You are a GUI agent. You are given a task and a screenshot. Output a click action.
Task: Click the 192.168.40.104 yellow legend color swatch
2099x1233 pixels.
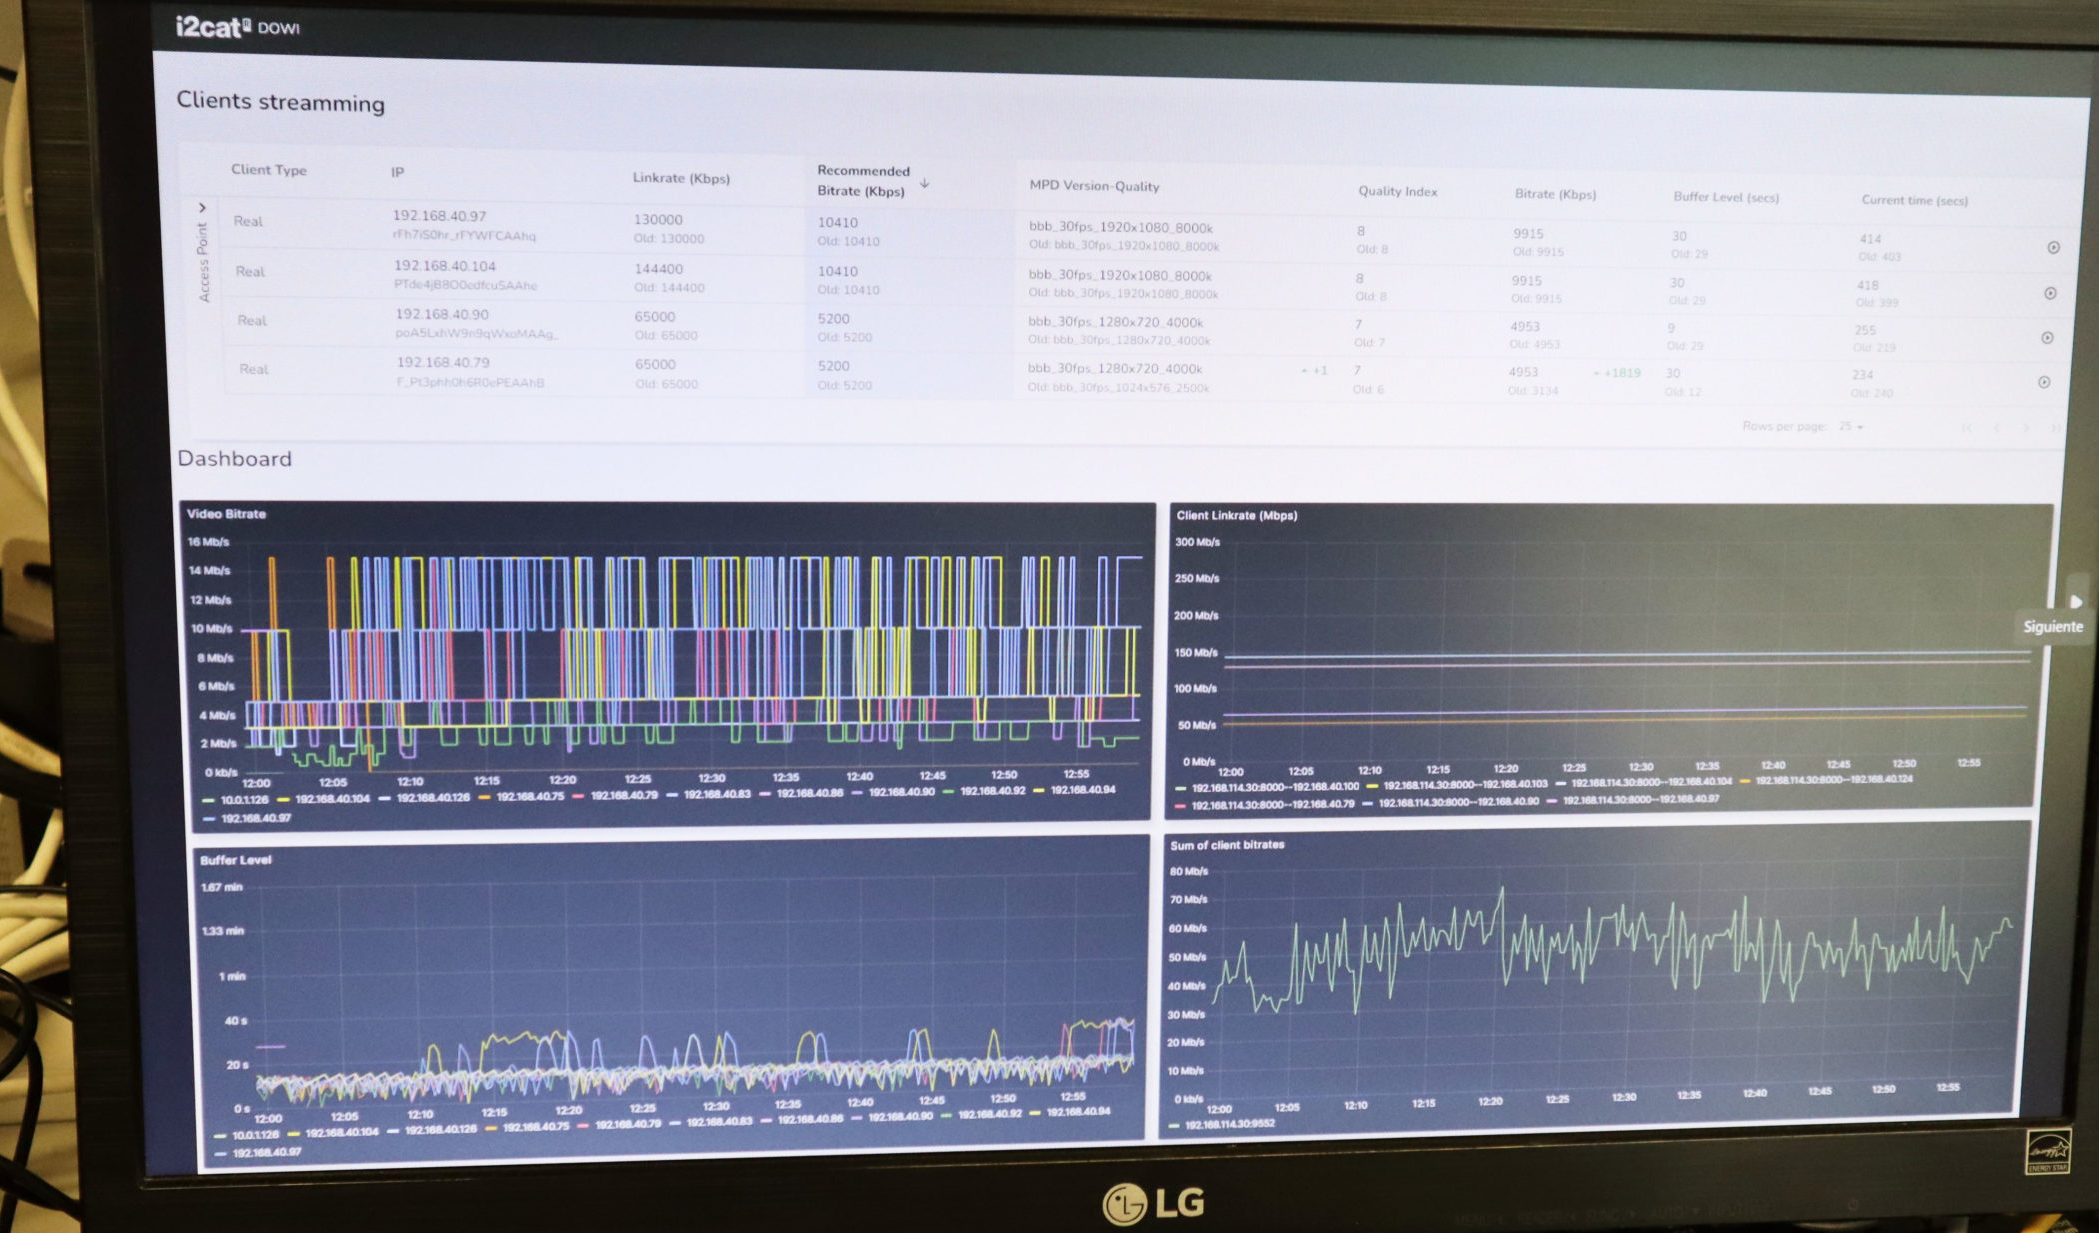pos(284,800)
